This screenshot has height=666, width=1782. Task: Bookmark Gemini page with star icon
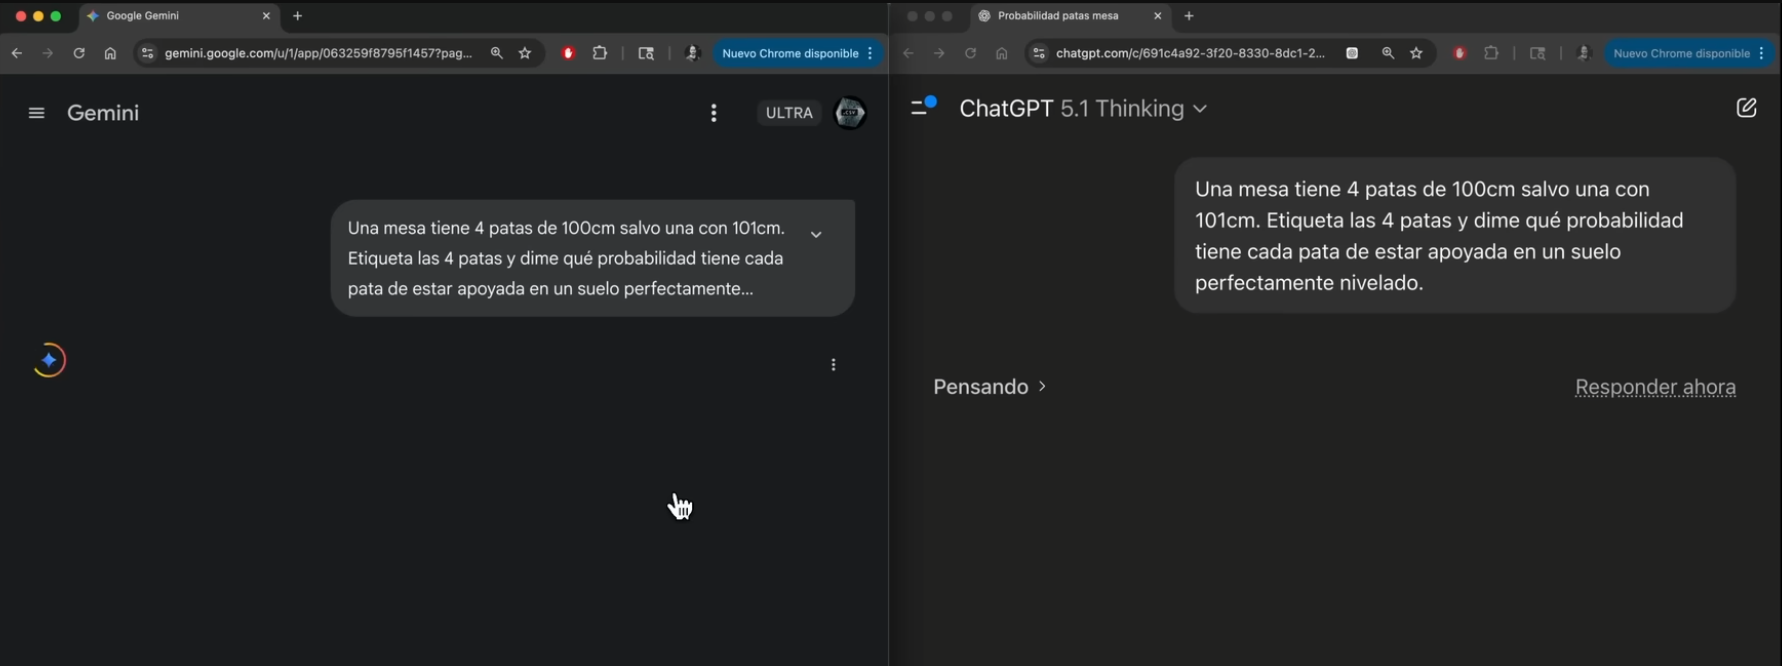525,54
